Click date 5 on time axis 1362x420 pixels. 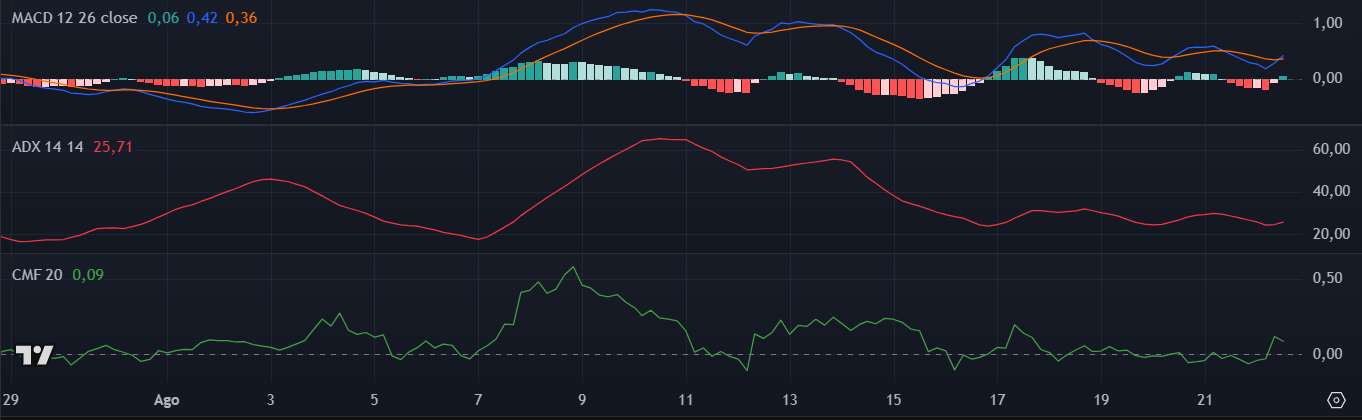374,400
